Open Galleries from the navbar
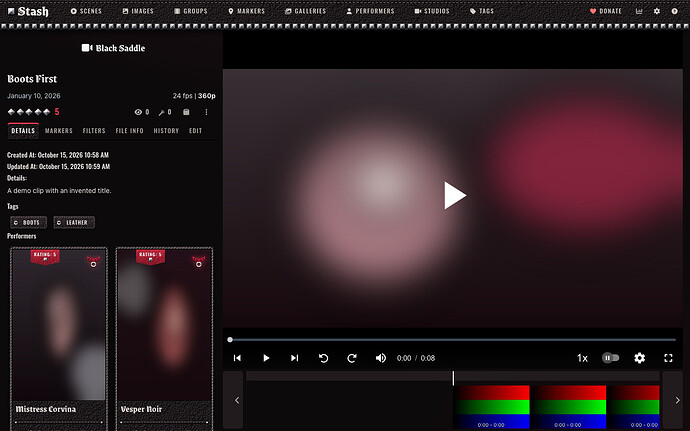This screenshot has width=690, height=431. coord(305,11)
